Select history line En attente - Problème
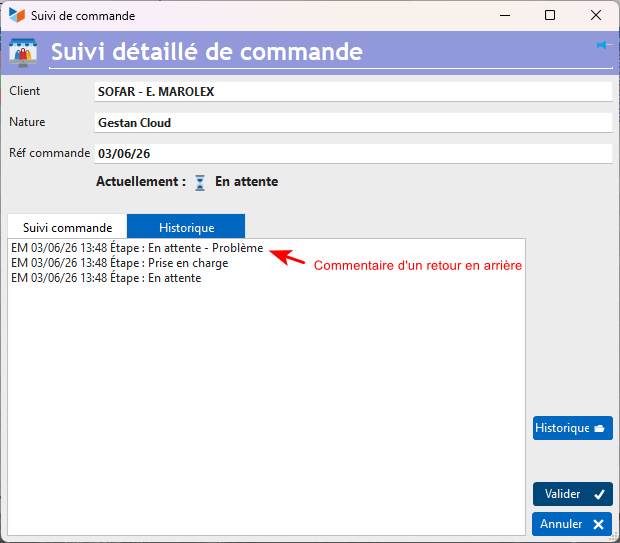 [x=137, y=248]
